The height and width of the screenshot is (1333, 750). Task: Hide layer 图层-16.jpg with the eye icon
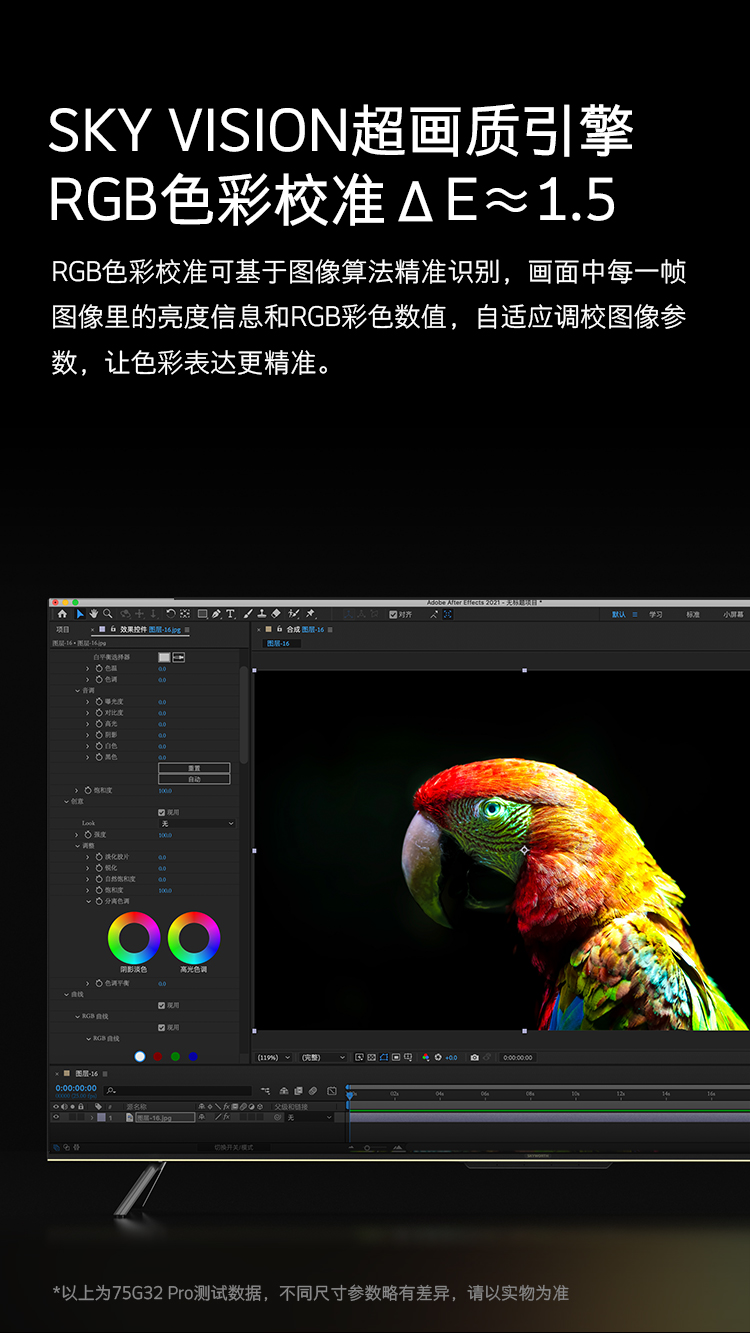56,1117
